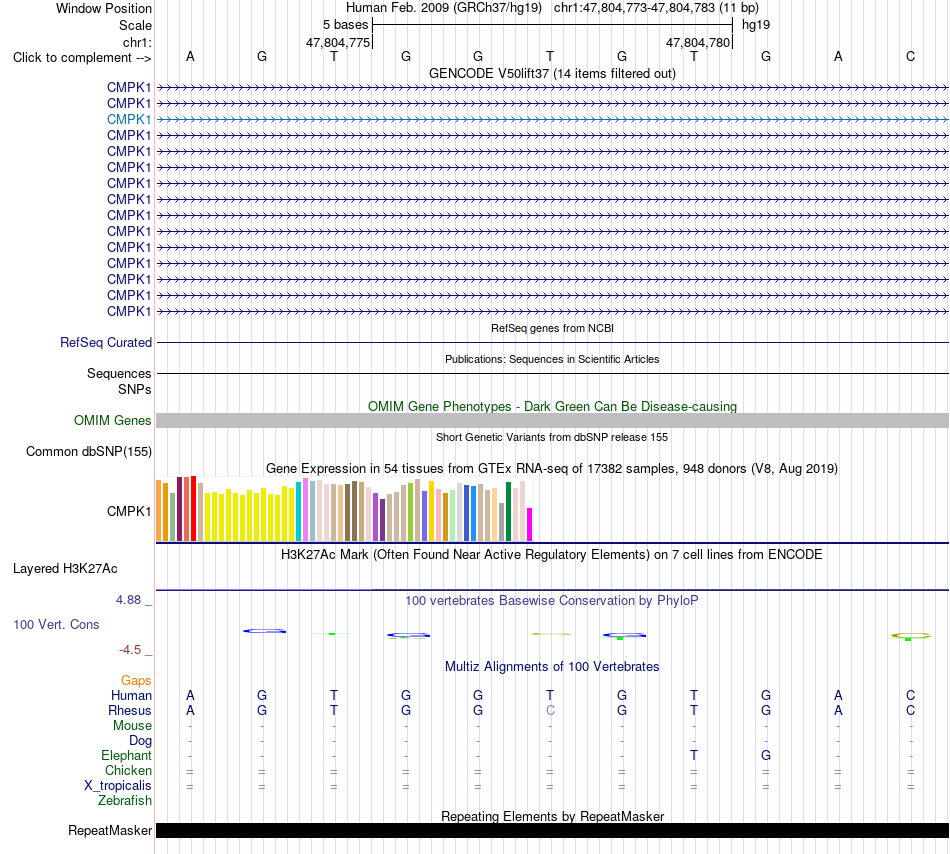Click the gray OMIM Genes bar
The height and width of the screenshot is (854, 950).
point(552,420)
